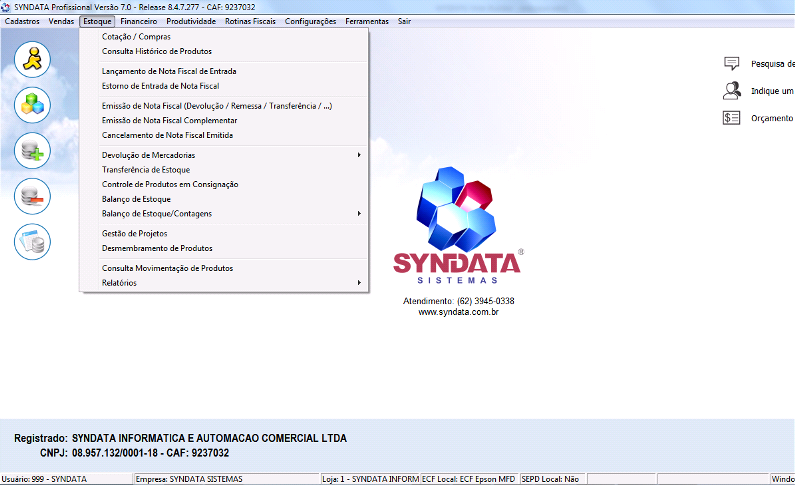795x485 pixels.
Task: Expand the Devolução de Mercadorias submenu
Action: (x=224, y=155)
